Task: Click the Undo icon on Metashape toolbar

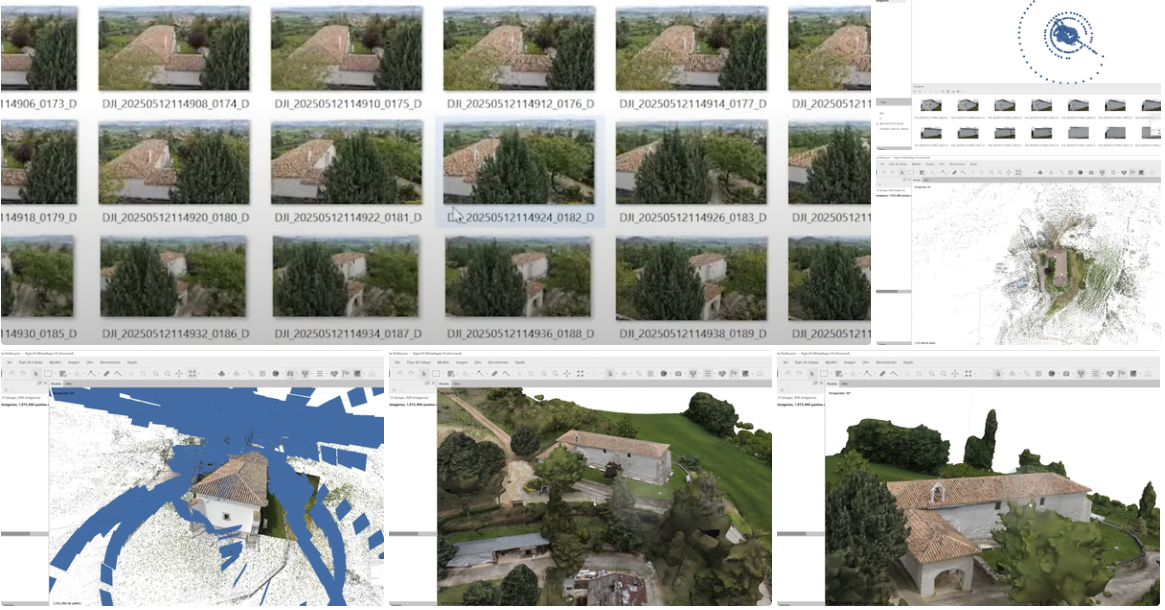Action: (x=12, y=373)
